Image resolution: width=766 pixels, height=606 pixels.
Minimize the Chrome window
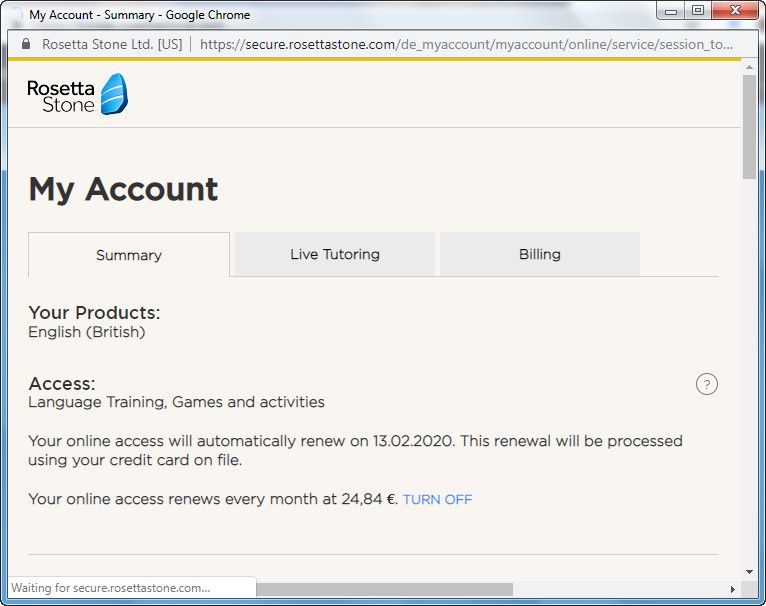(x=671, y=11)
